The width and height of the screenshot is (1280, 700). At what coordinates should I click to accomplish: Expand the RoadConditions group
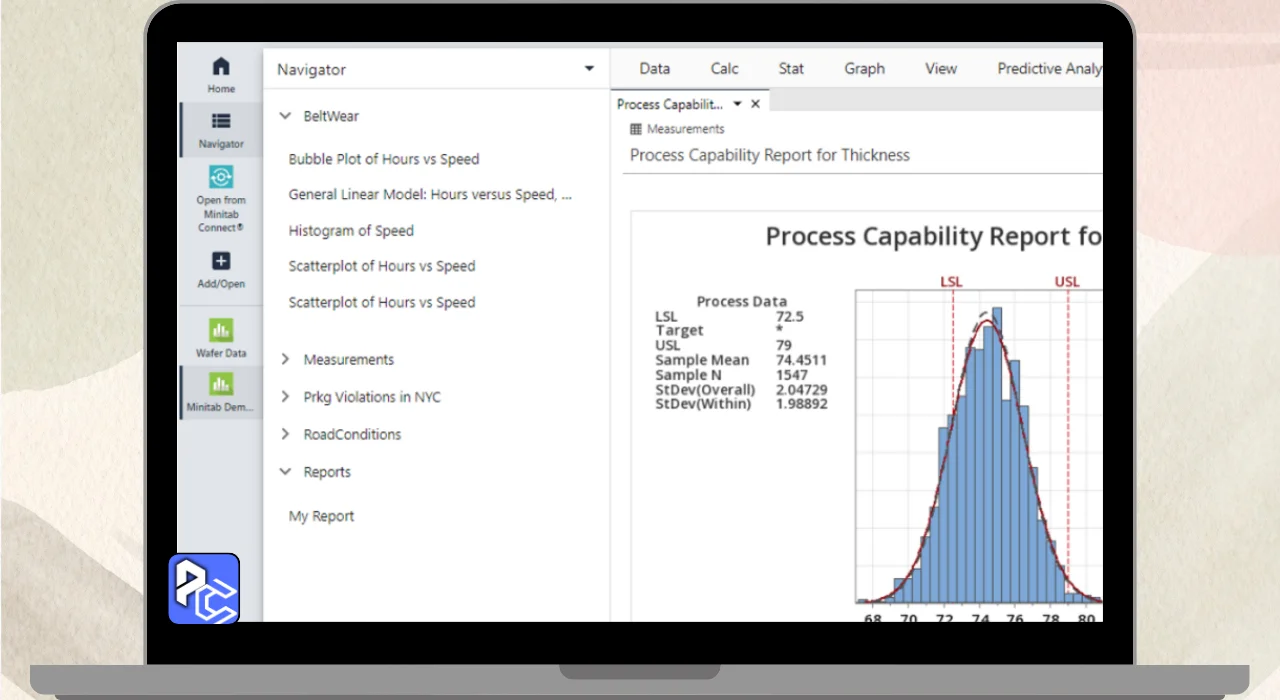click(x=285, y=434)
